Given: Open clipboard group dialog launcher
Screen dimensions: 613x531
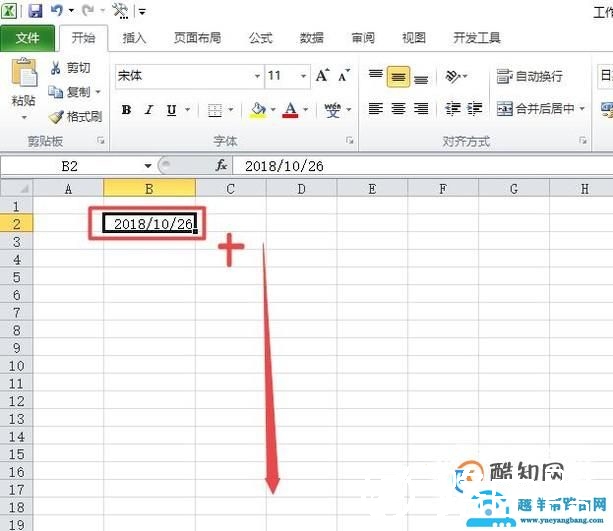Looking at the screenshot, I should [x=101, y=140].
